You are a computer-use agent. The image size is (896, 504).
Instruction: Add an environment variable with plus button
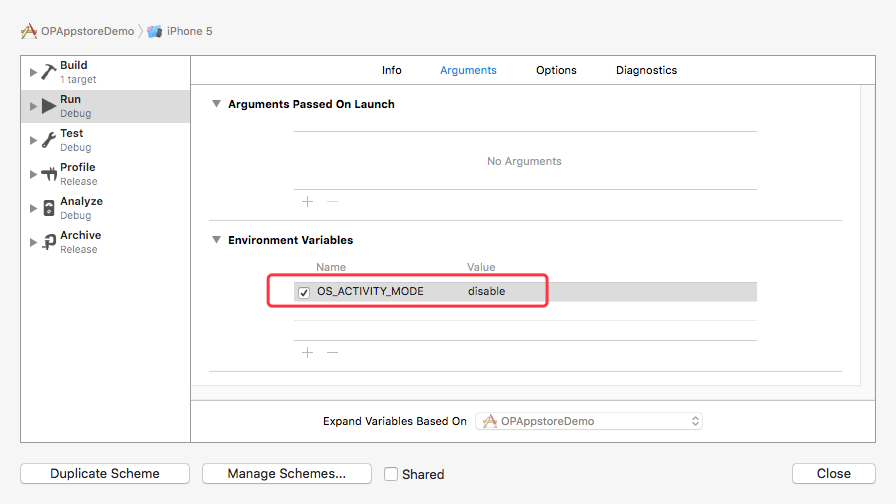pos(307,352)
